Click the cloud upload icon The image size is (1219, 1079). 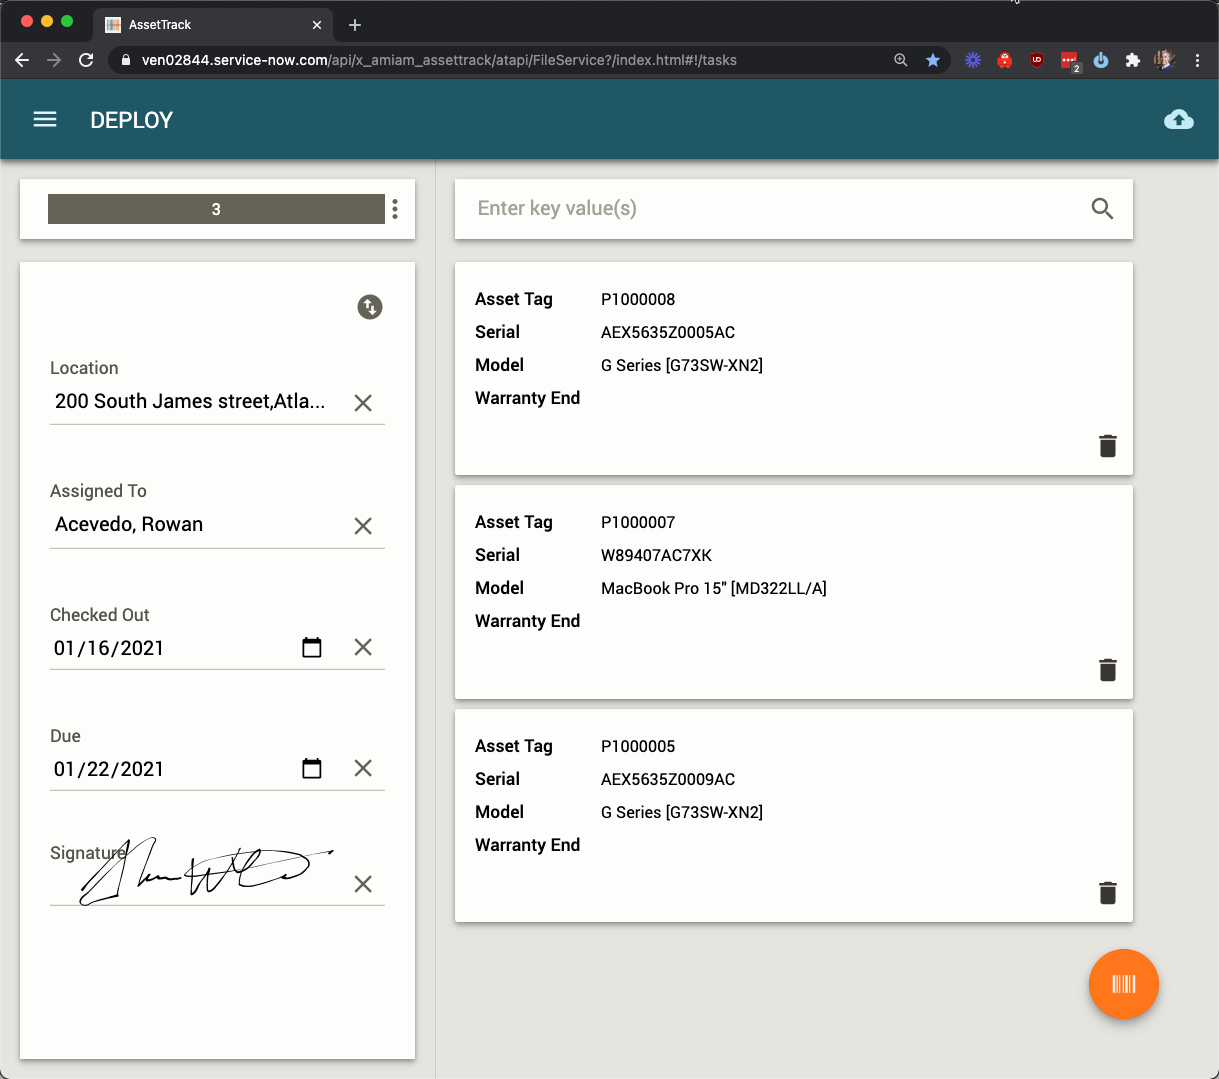click(1179, 120)
